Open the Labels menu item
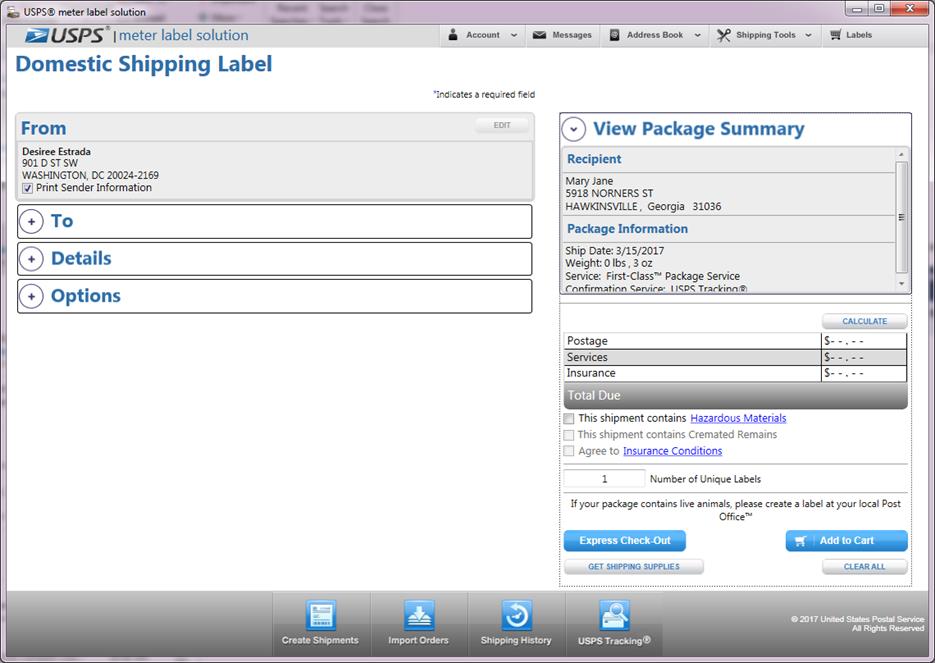The image size is (935, 663). click(x=851, y=35)
